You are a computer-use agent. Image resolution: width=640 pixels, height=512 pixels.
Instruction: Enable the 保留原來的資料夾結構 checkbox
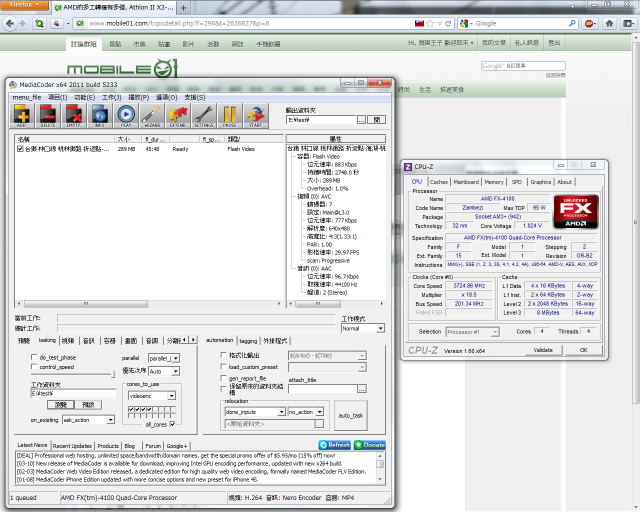[x=223, y=388]
